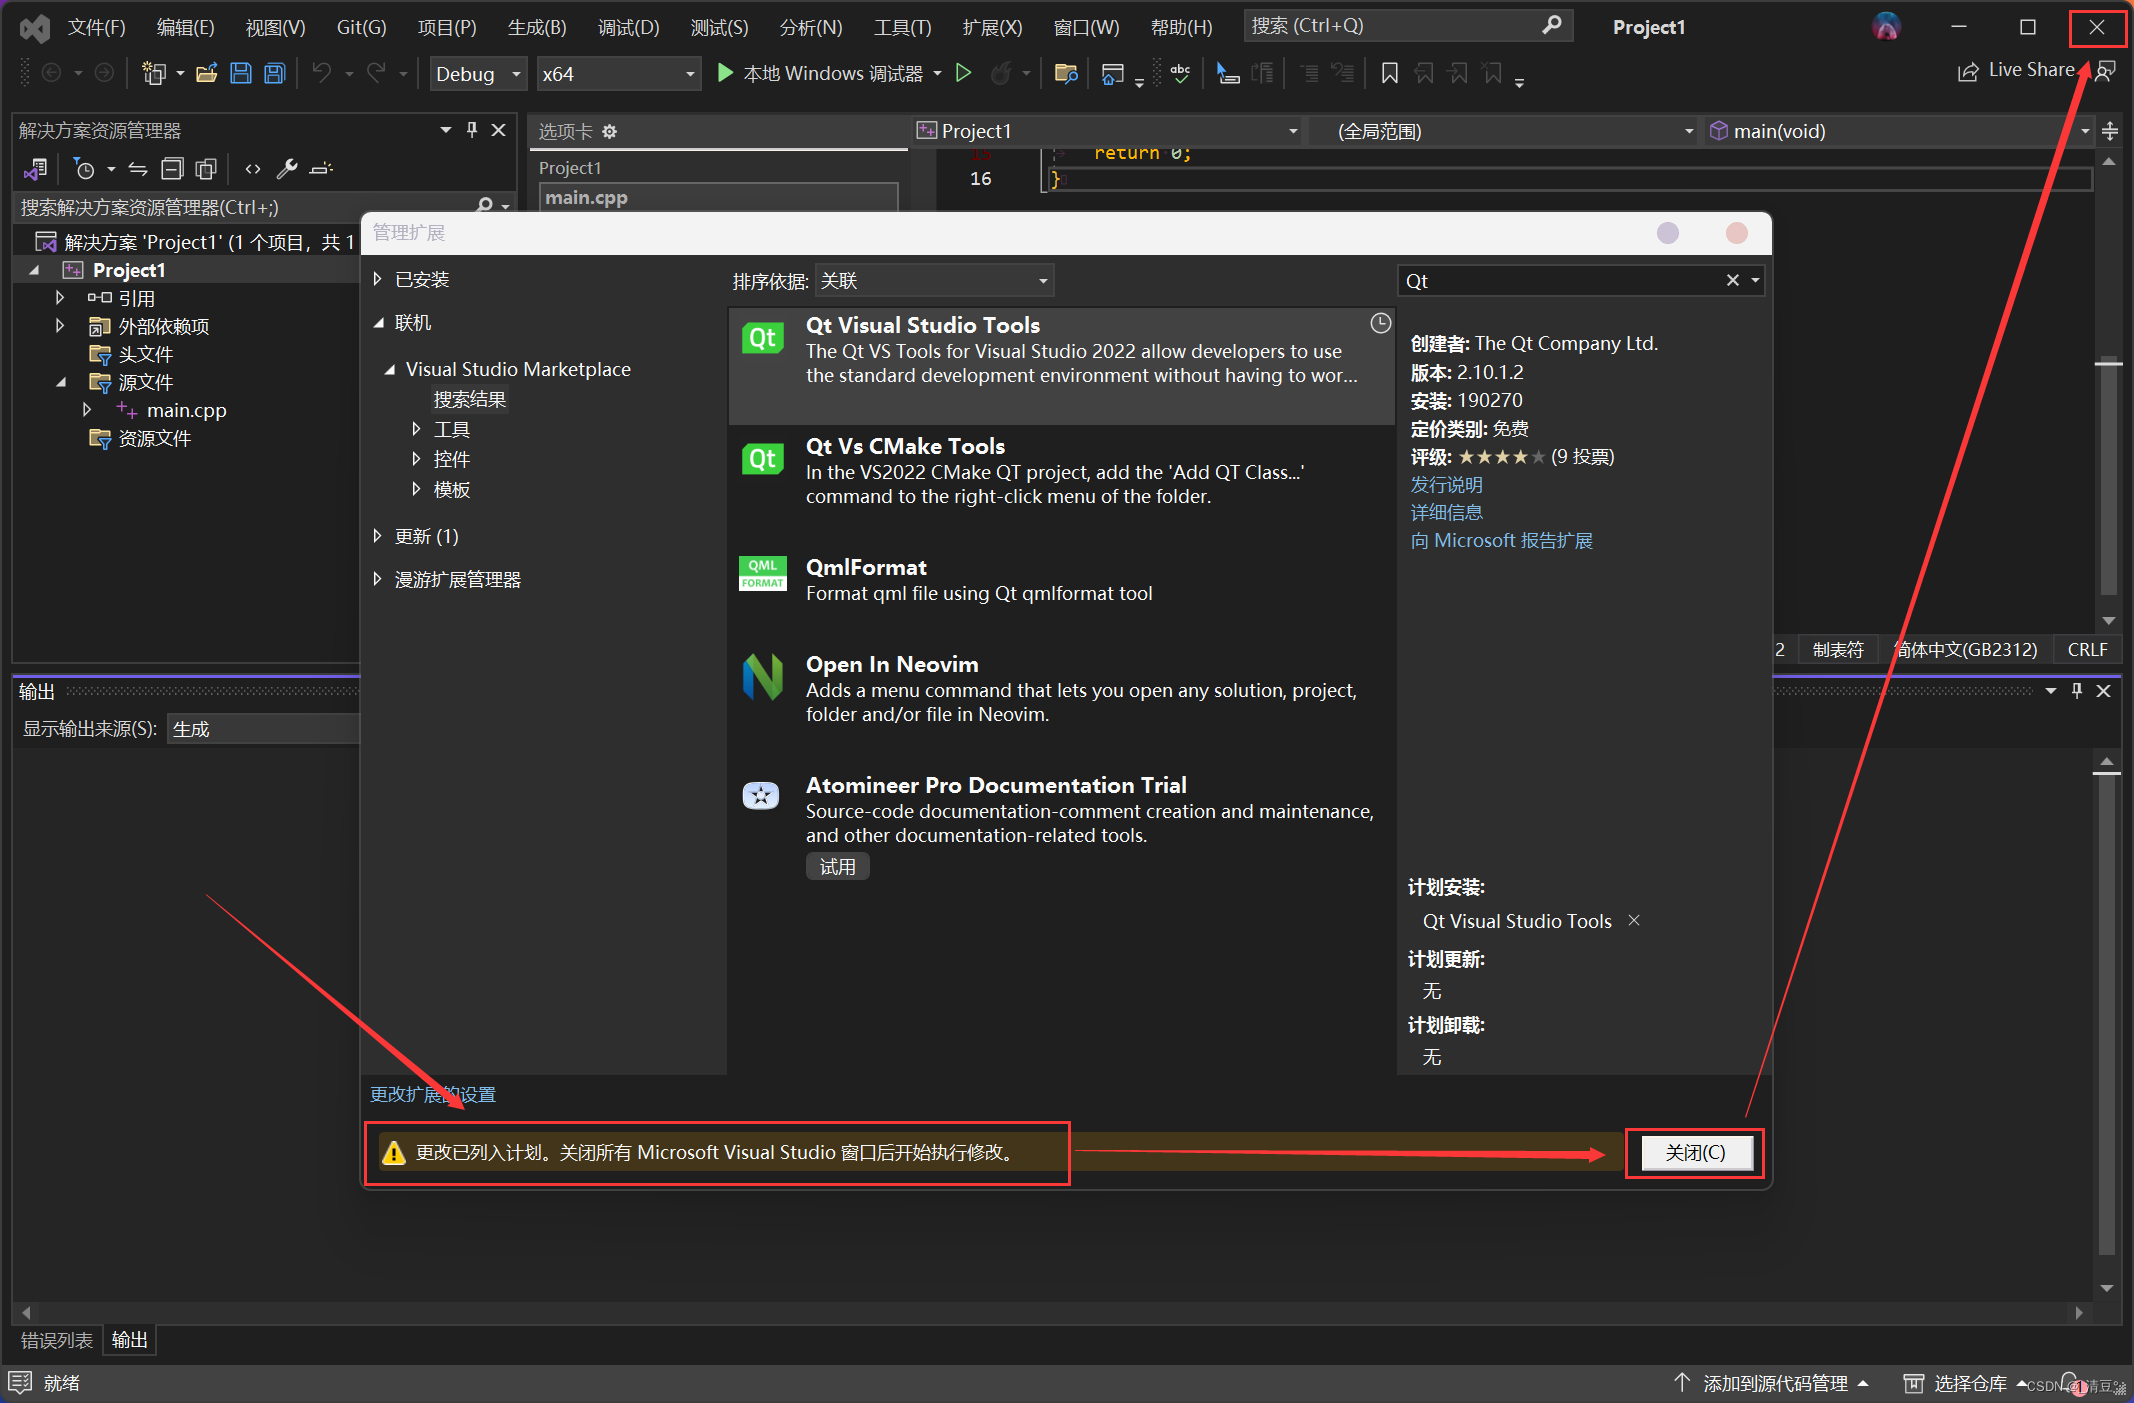This screenshot has height=1403, width=2134.
Task: Remove Qt Visual Studio Tools from planned installs
Action: 1634,920
